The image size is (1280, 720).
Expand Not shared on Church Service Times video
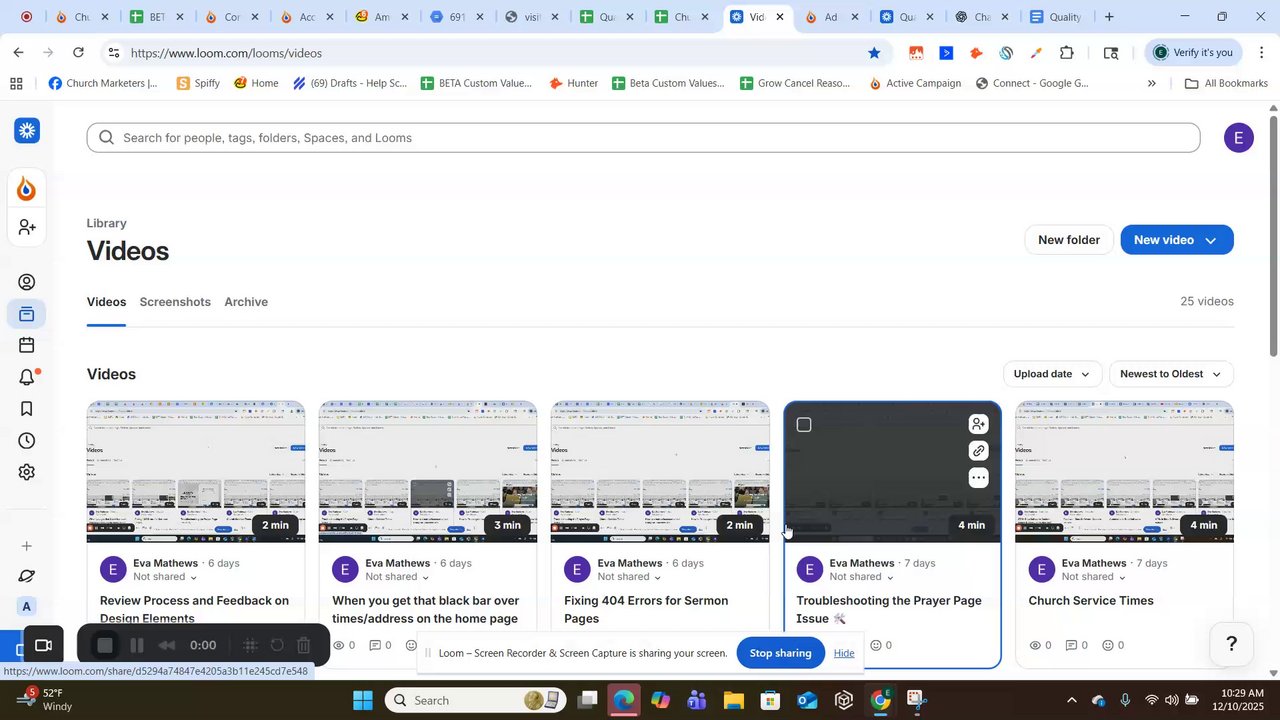pos(1094,577)
